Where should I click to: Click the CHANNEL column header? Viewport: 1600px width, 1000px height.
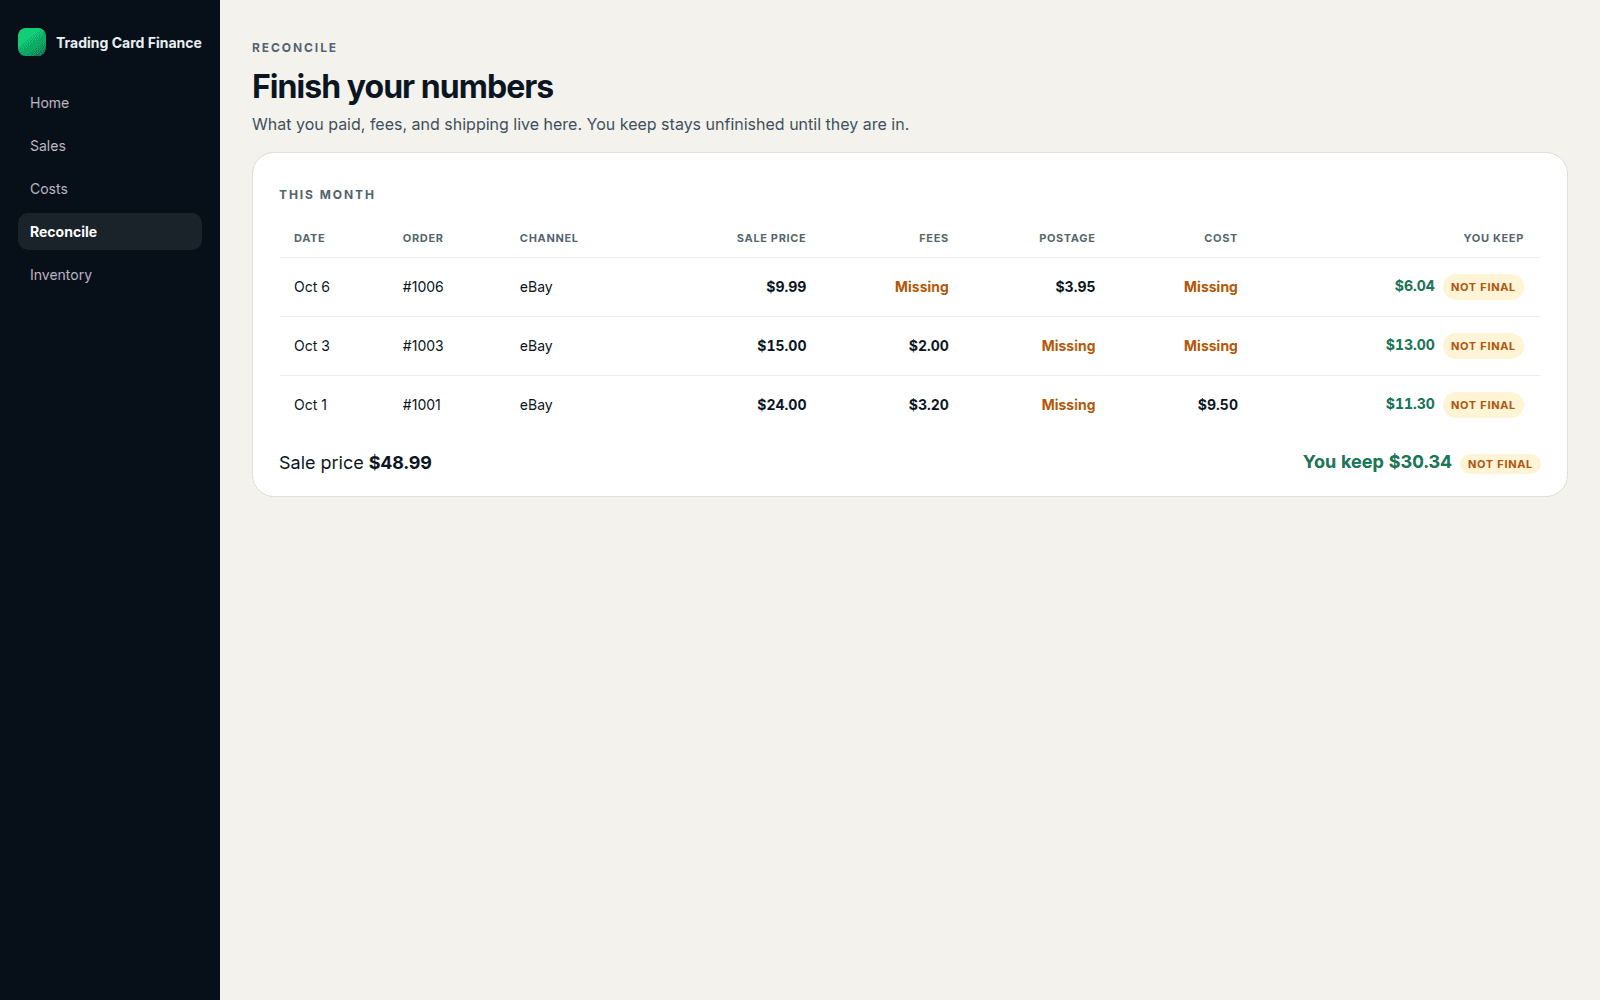(x=549, y=238)
